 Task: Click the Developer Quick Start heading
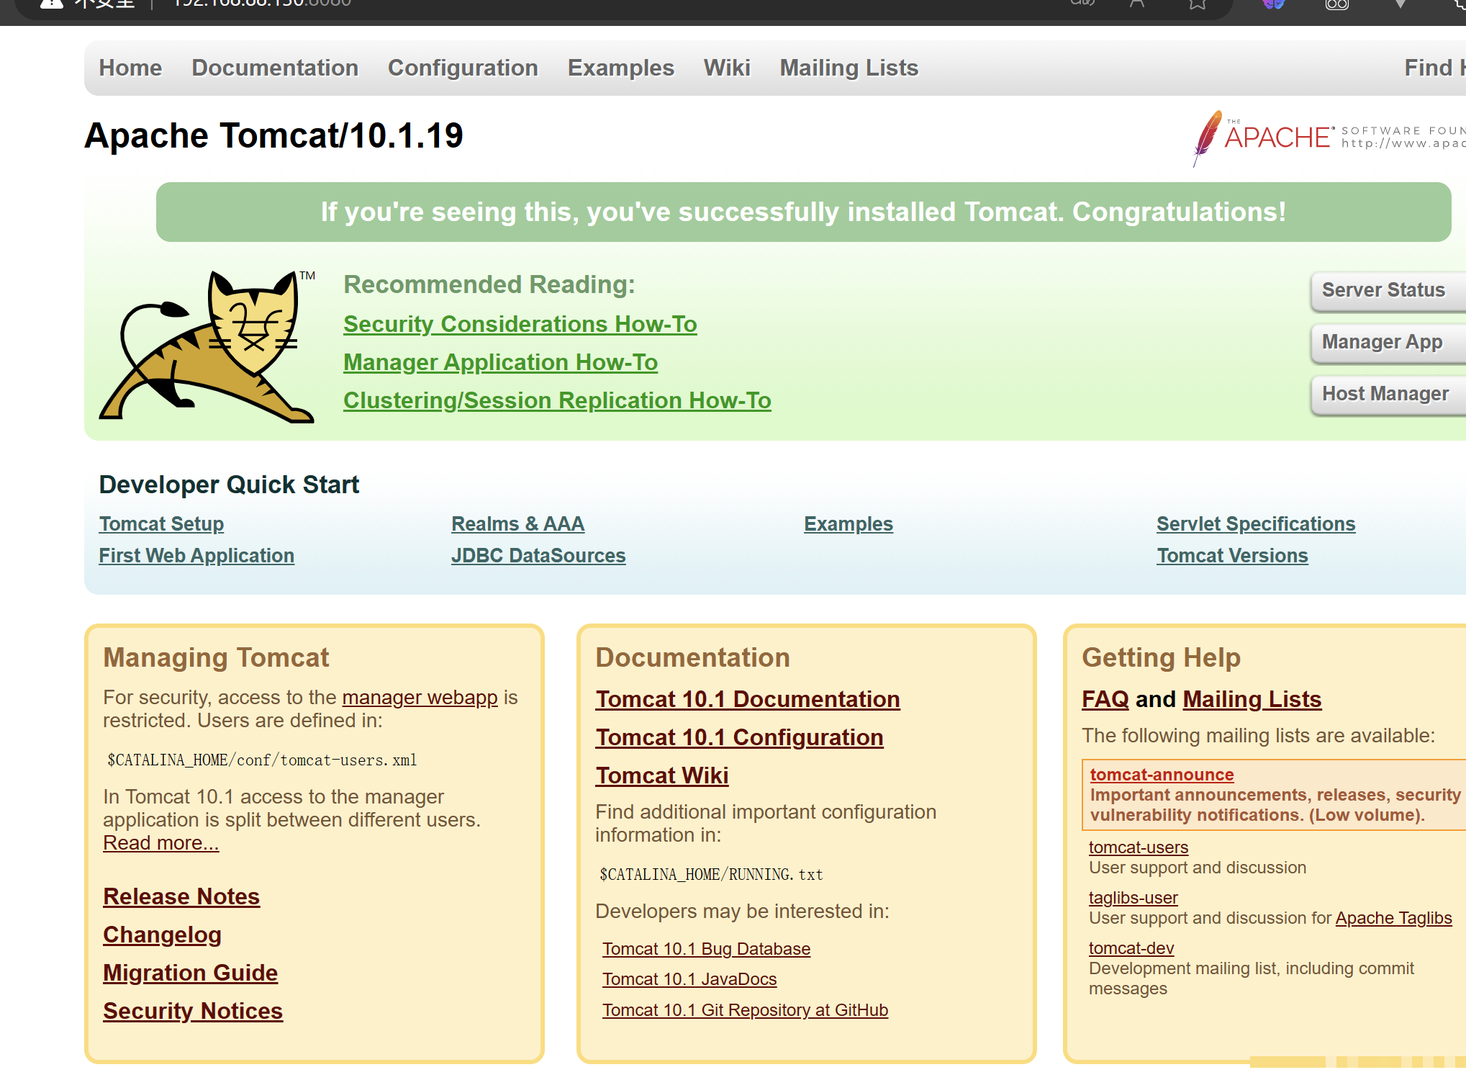click(x=229, y=485)
